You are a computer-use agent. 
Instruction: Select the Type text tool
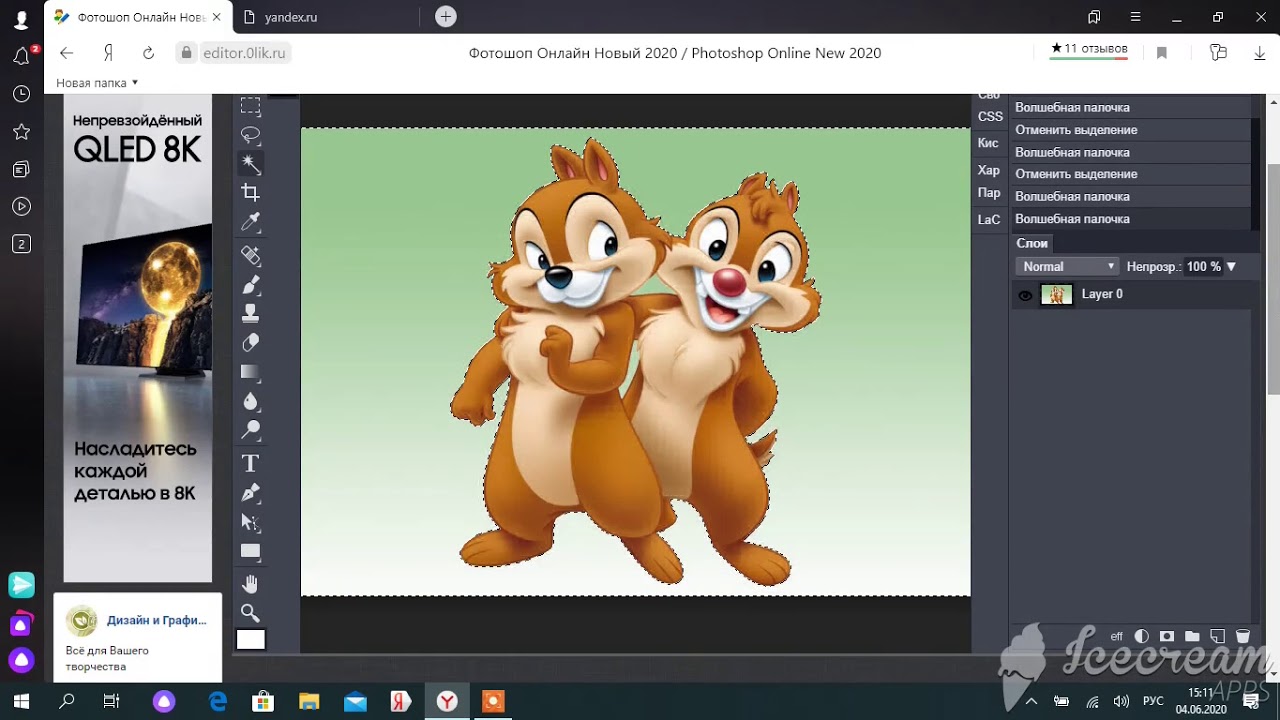click(x=251, y=463)
